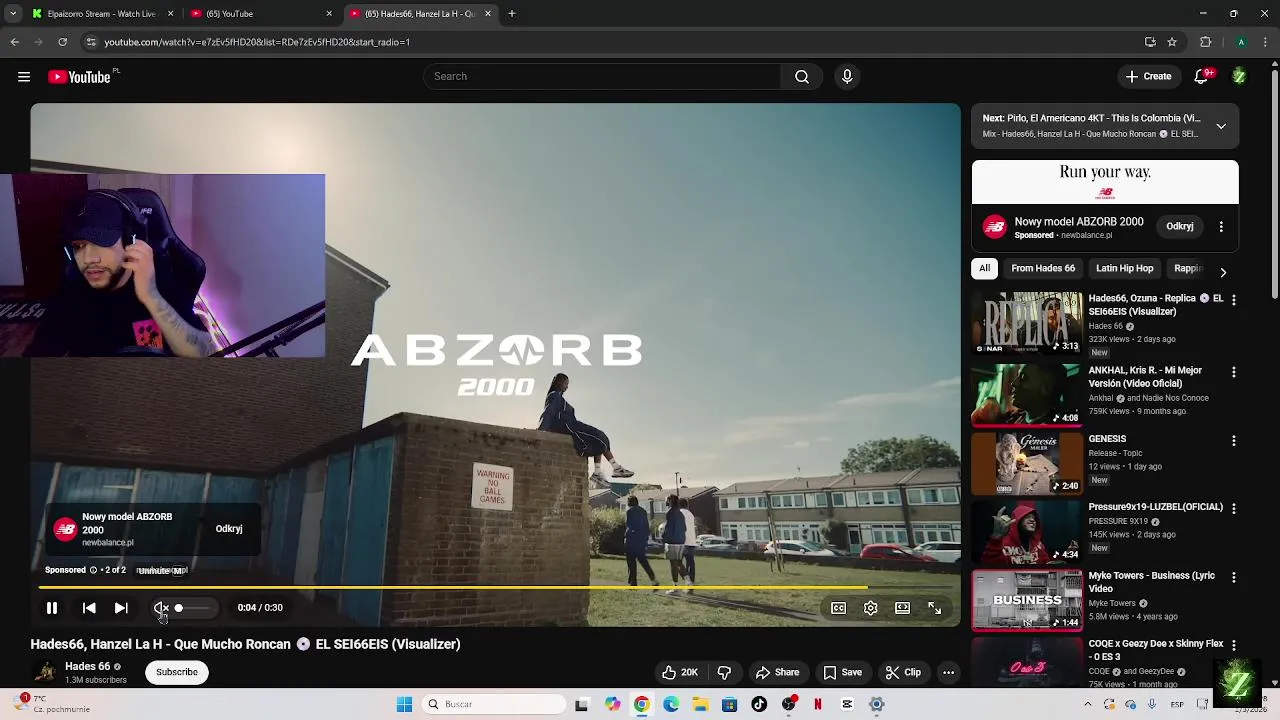The height and width of the screenshot is (720, 1280).
Task: Start voice search with the microphone icon
Action: click(847, 77)
